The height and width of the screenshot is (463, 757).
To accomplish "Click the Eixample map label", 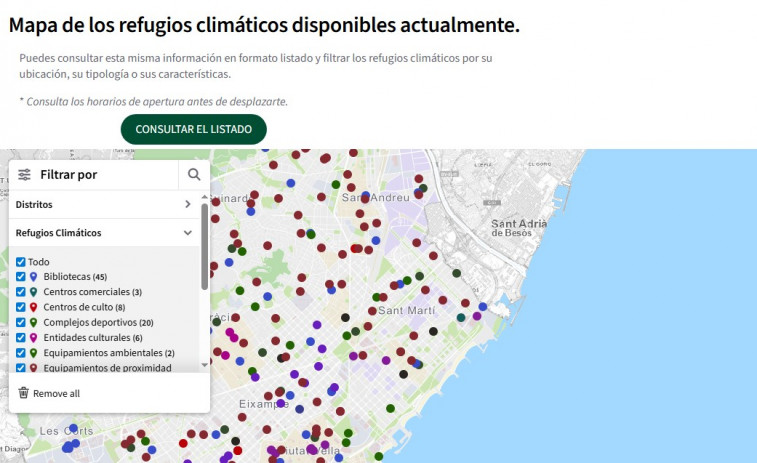I will tap(264, 404).
